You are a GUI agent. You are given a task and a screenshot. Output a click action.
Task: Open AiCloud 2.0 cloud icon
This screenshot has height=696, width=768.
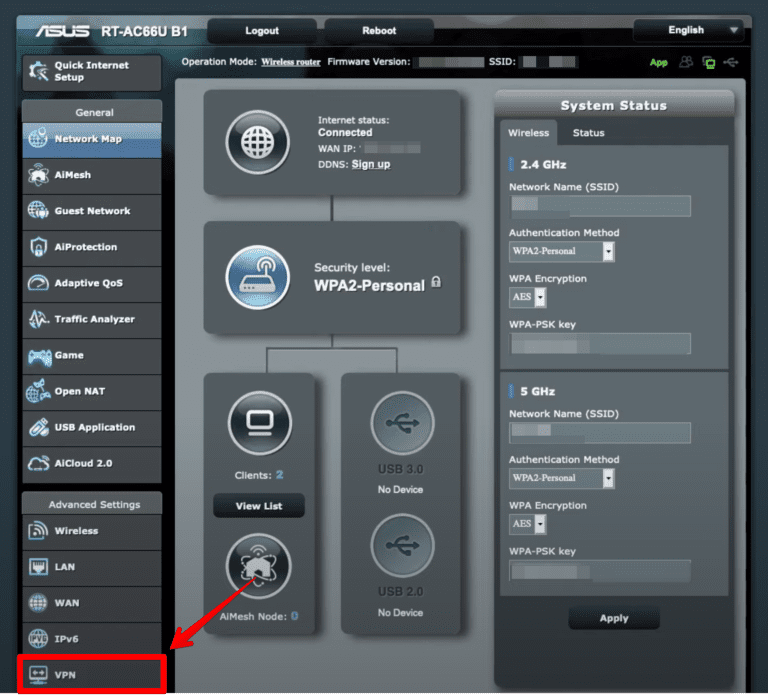38,463
